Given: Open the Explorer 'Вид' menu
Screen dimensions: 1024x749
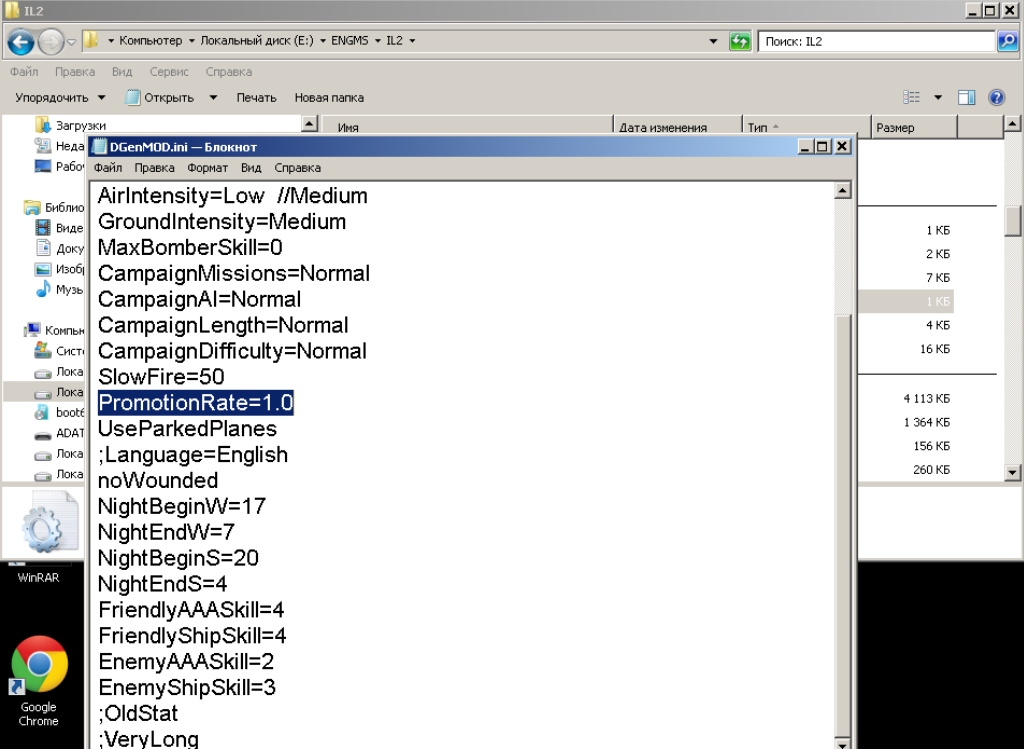Looking at the screenshot, I should [121, 72].
